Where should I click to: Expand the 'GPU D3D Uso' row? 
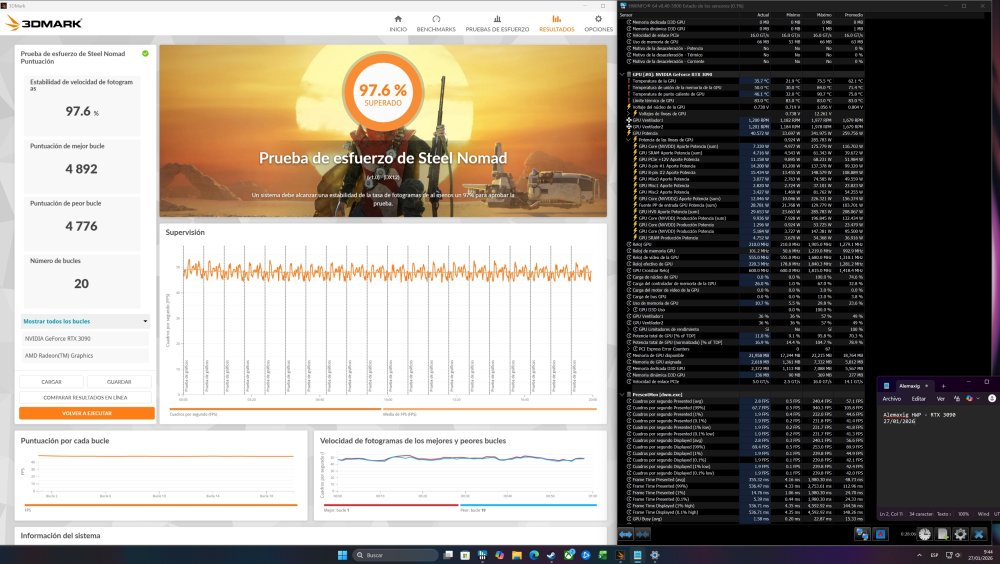point(628,309)
